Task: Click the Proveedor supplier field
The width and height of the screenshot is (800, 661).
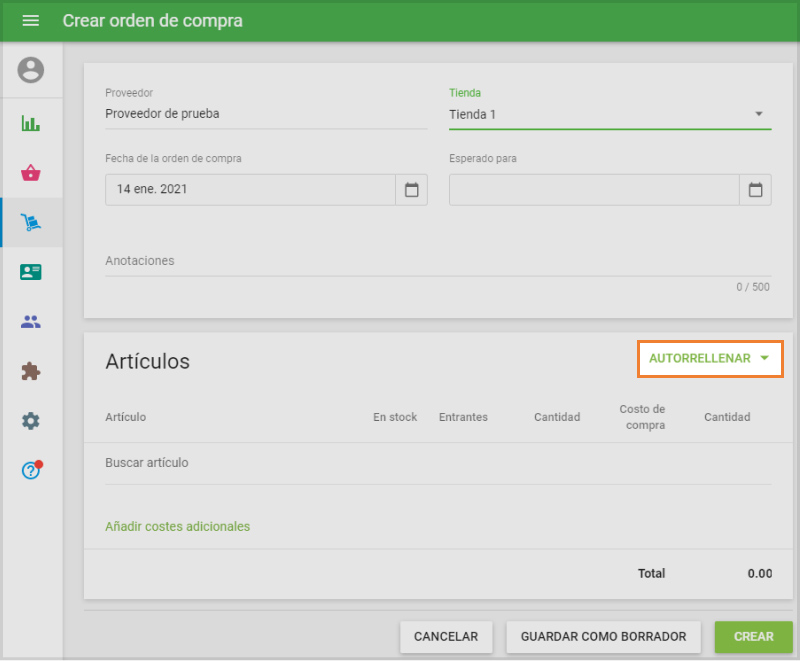Action: tap(265, 114)
